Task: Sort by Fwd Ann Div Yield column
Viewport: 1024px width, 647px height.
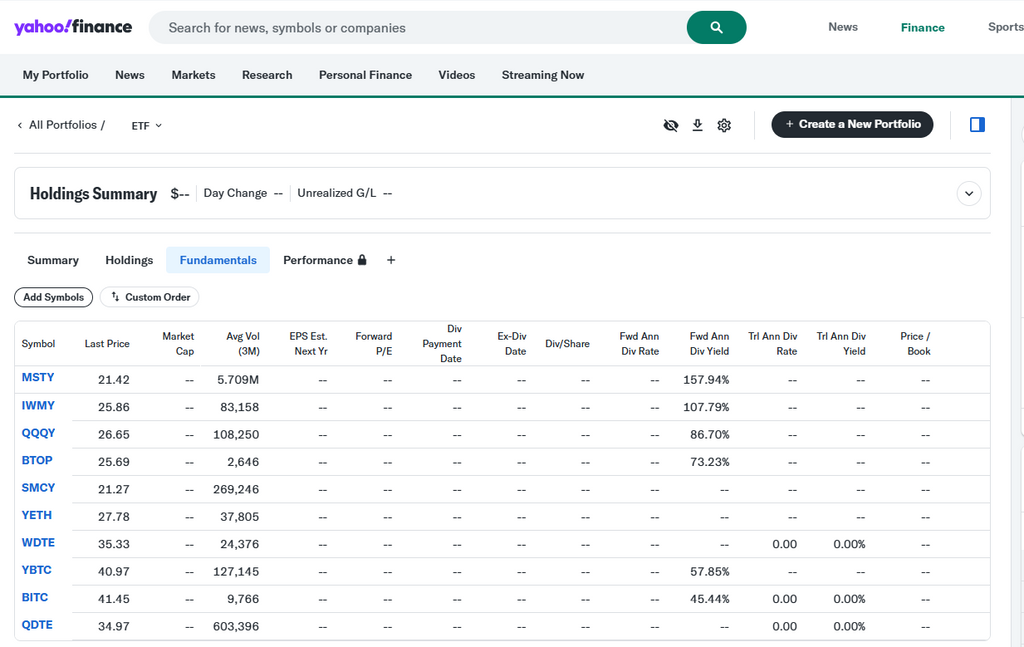Action: point(709,344)
